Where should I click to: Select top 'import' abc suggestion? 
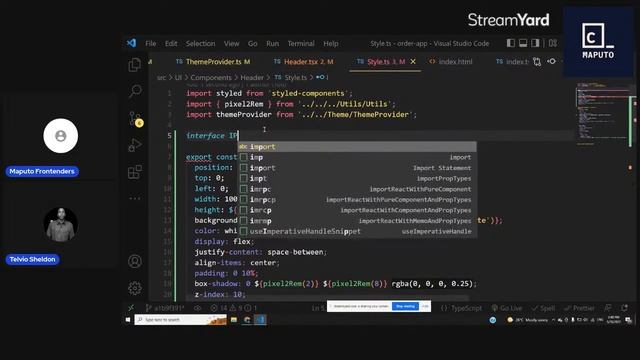tap(357, 147)
